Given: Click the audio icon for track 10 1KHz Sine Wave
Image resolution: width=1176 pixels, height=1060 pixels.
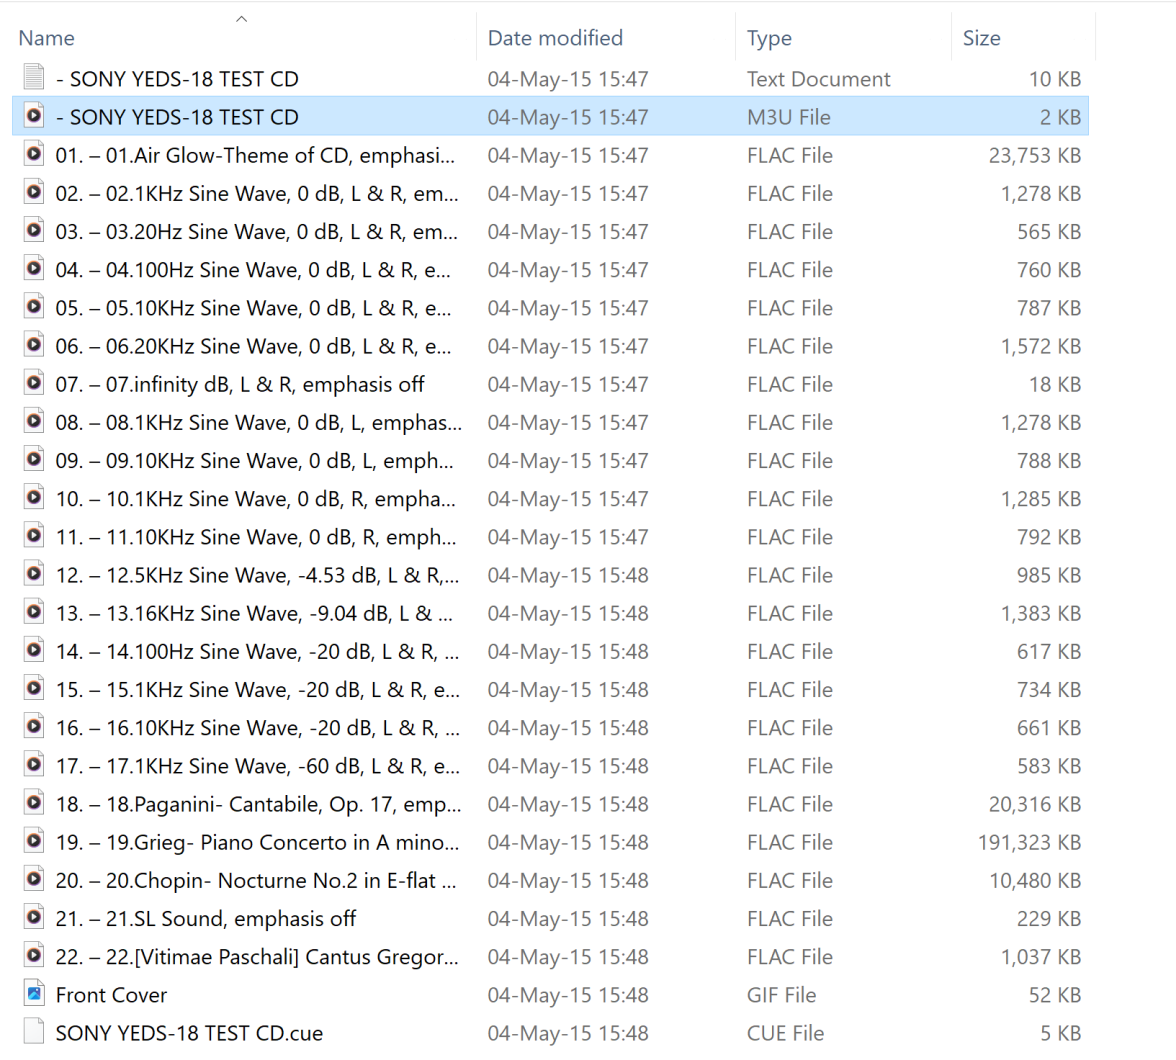Looking at the screenshot, I should [34, 497].
